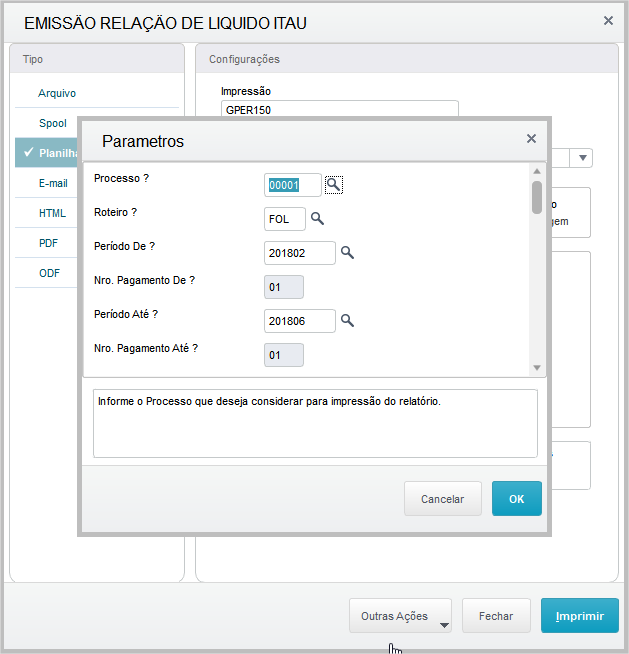Click the Nro. Pagamento Até field
This screenshot has height=654, width=629.
pos(284,355)
